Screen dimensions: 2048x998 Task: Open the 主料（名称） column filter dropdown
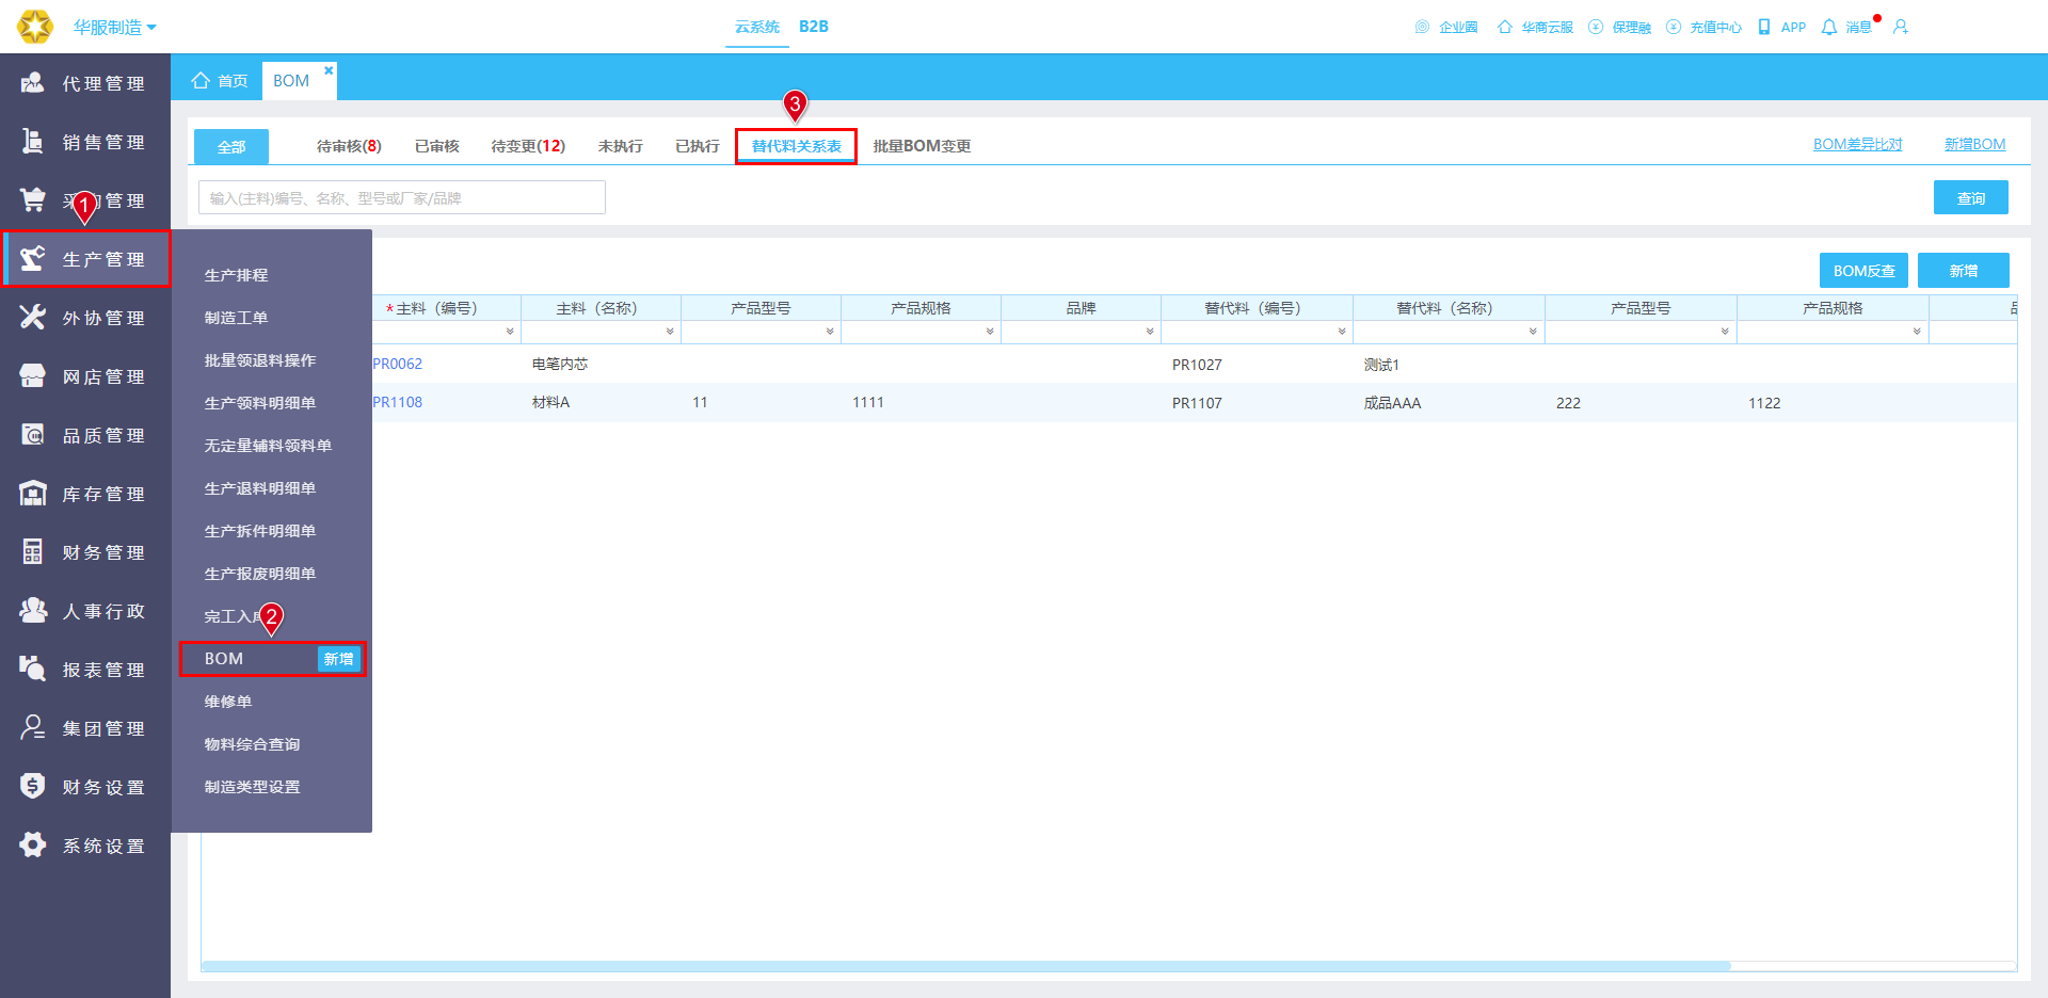[x=670, y=331]
